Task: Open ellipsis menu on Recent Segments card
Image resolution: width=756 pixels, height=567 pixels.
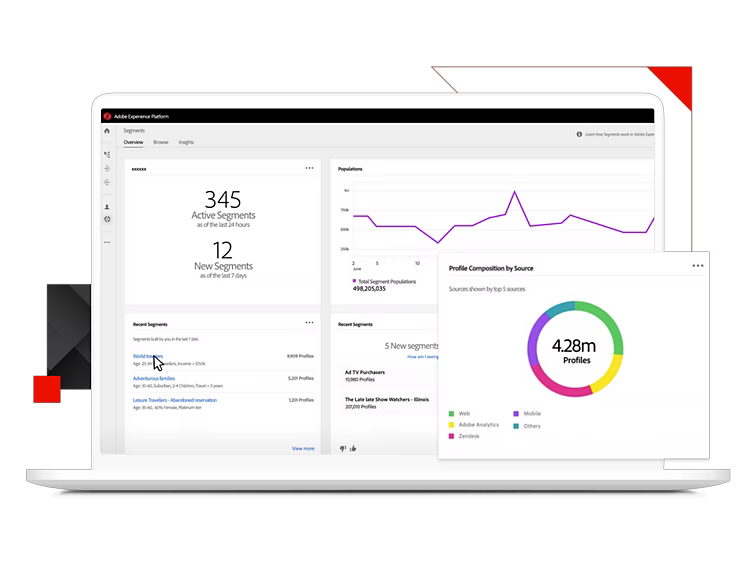Action: coord(310,323)
